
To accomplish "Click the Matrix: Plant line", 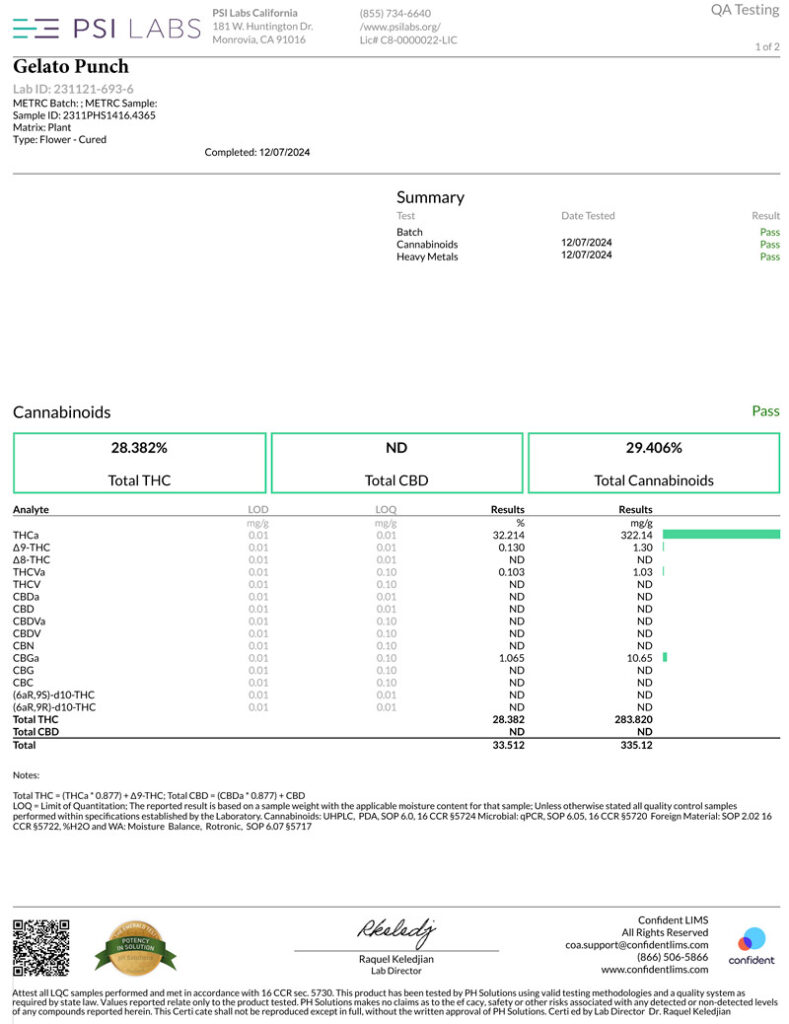I will click(x=42, y=127).
